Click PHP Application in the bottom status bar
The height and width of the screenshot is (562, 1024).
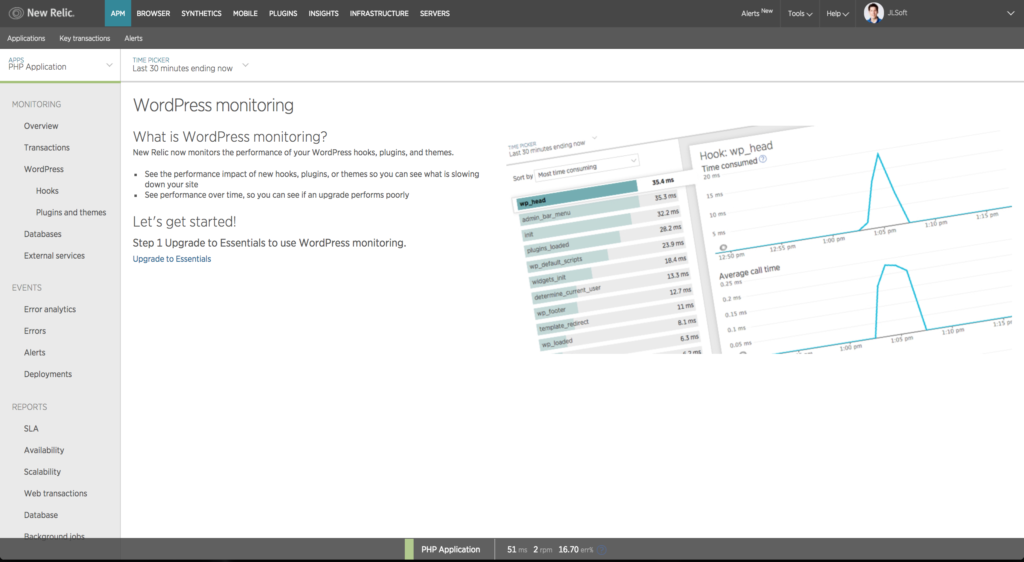[x=451, y=550]
